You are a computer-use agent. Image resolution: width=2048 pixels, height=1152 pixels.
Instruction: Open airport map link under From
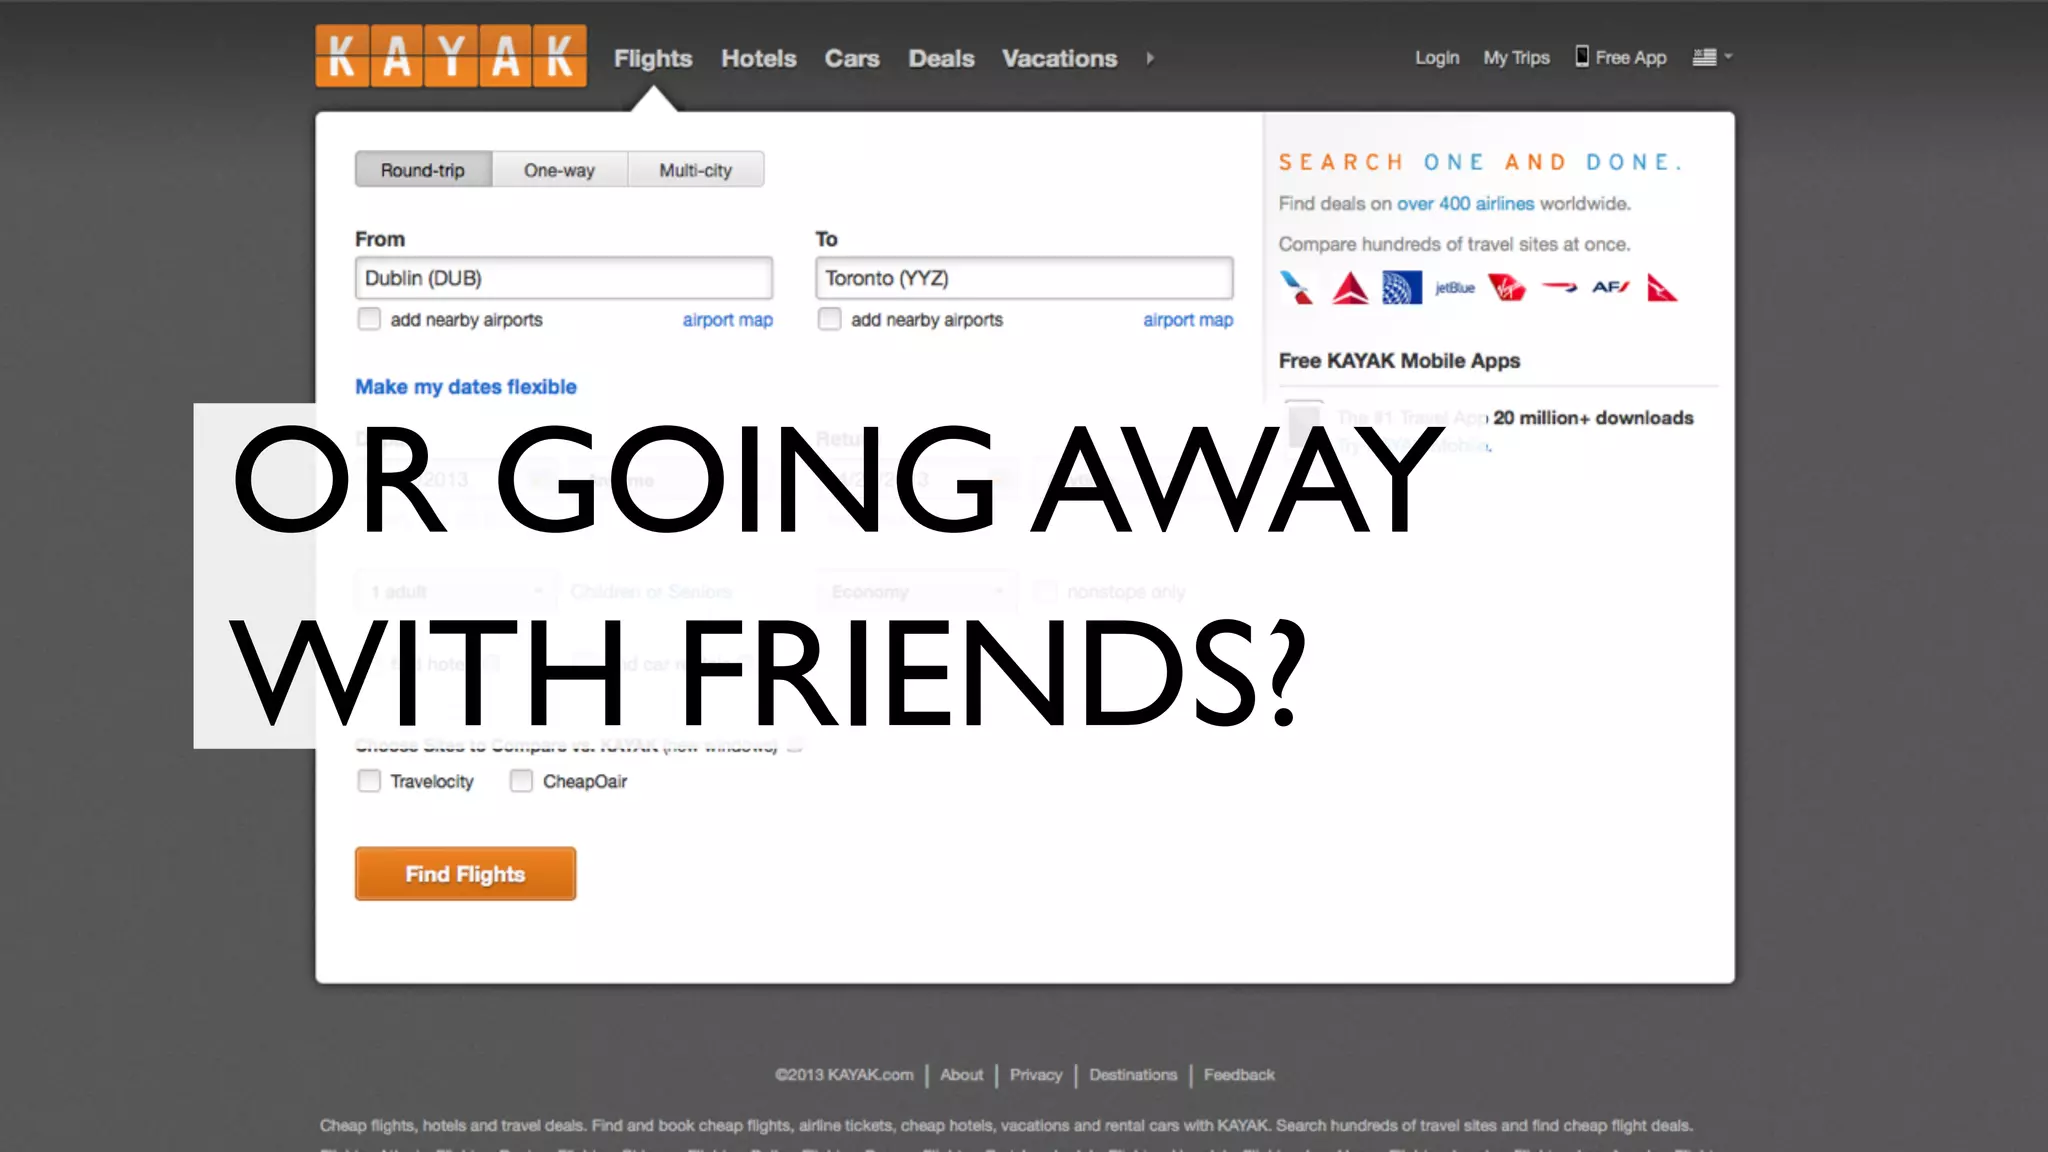(x=728, y=320)
